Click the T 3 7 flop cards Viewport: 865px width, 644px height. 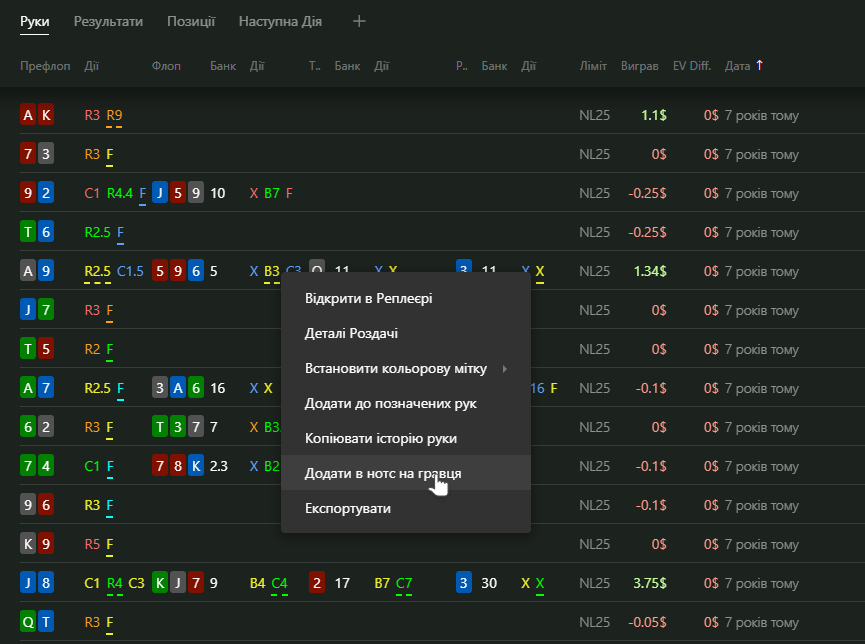(178, 427)
